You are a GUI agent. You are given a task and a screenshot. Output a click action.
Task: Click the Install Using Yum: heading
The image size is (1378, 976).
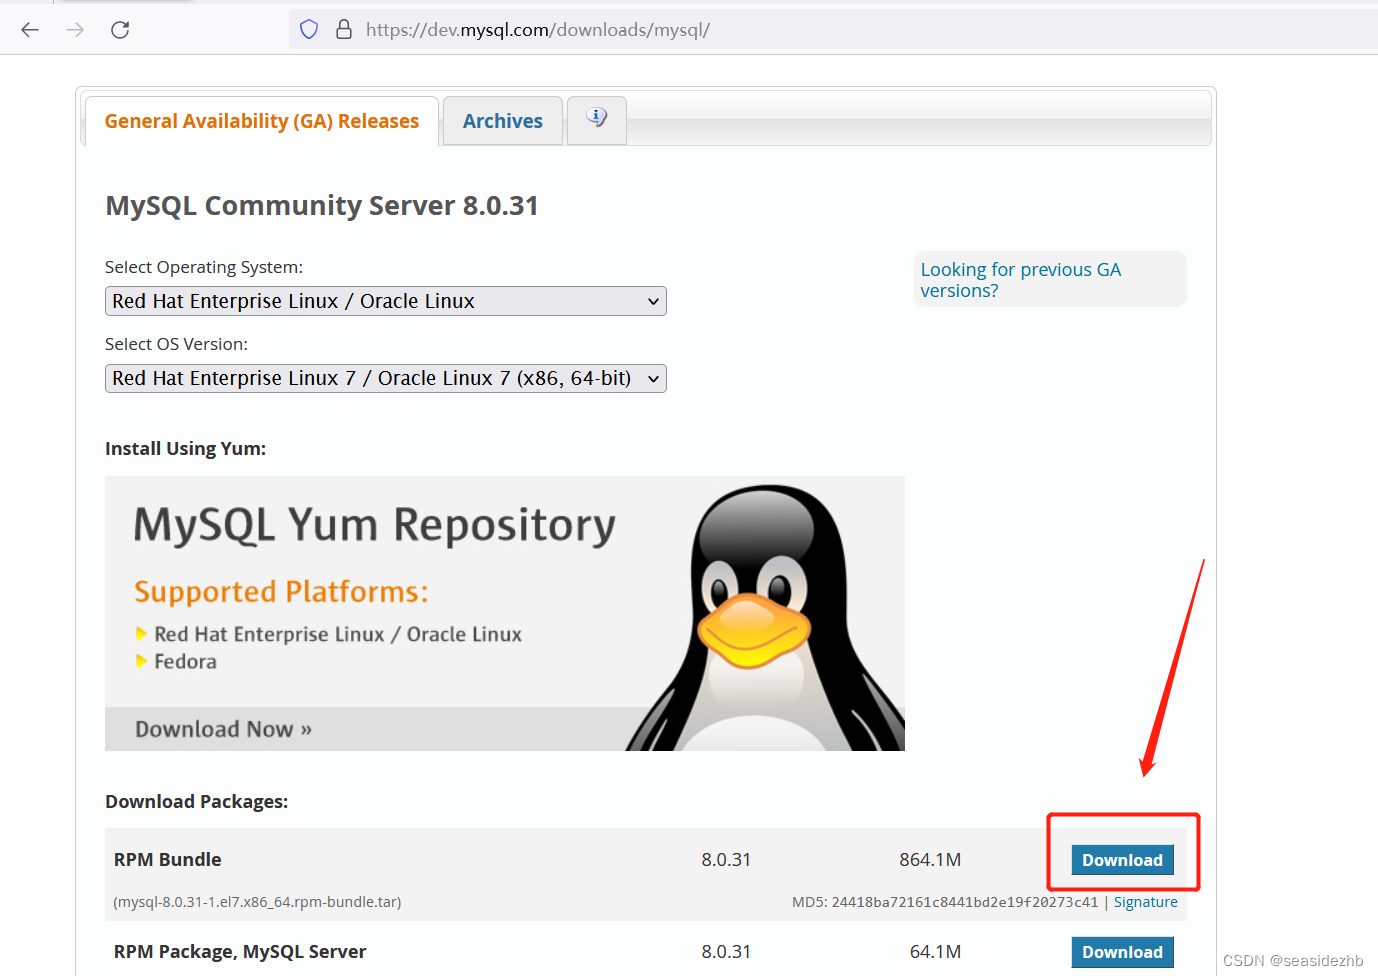185,449
